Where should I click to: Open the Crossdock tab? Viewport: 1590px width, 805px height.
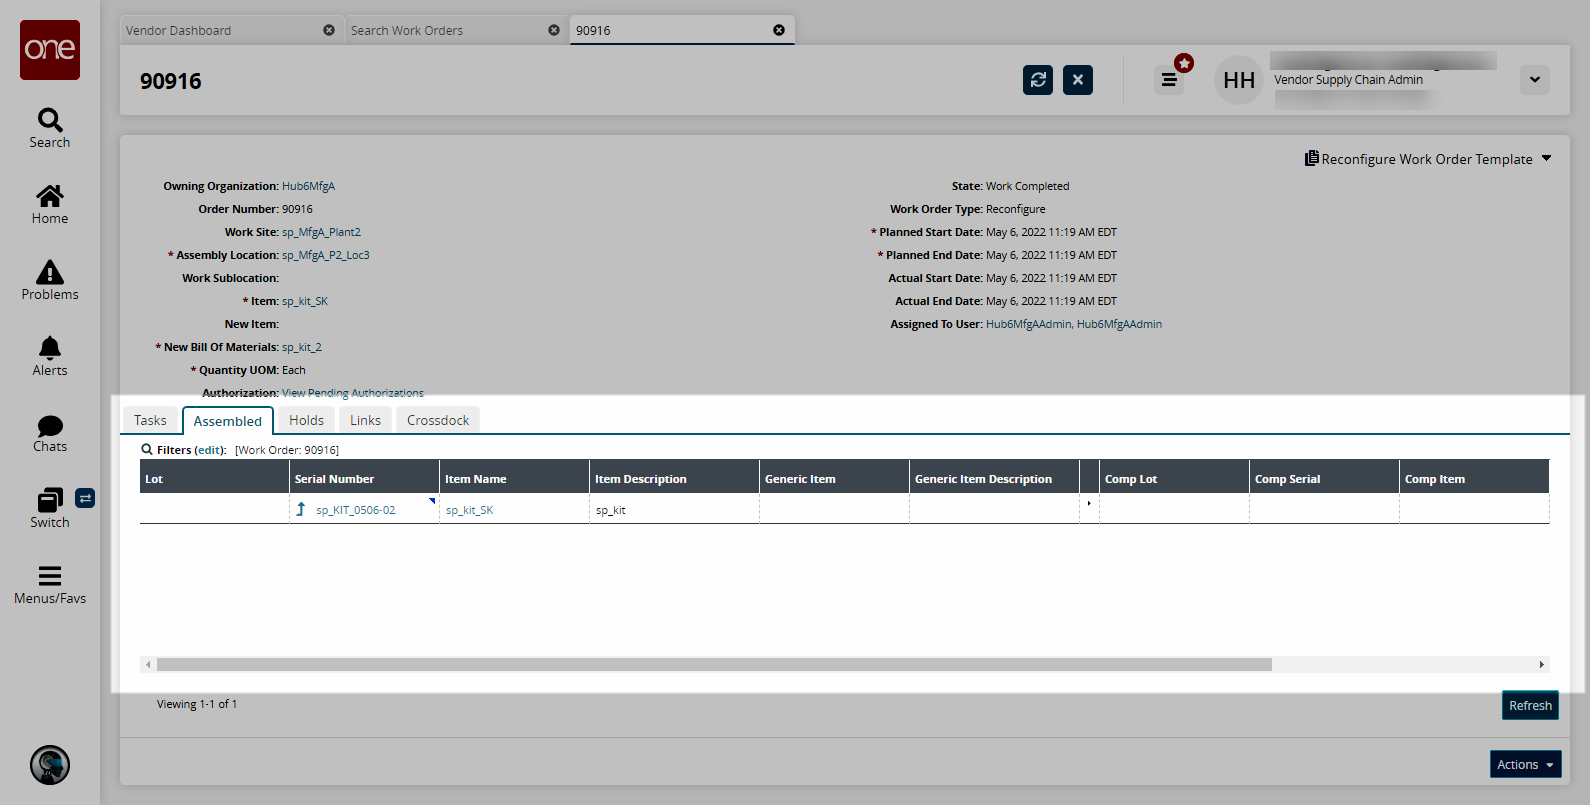tap(438, 420)
